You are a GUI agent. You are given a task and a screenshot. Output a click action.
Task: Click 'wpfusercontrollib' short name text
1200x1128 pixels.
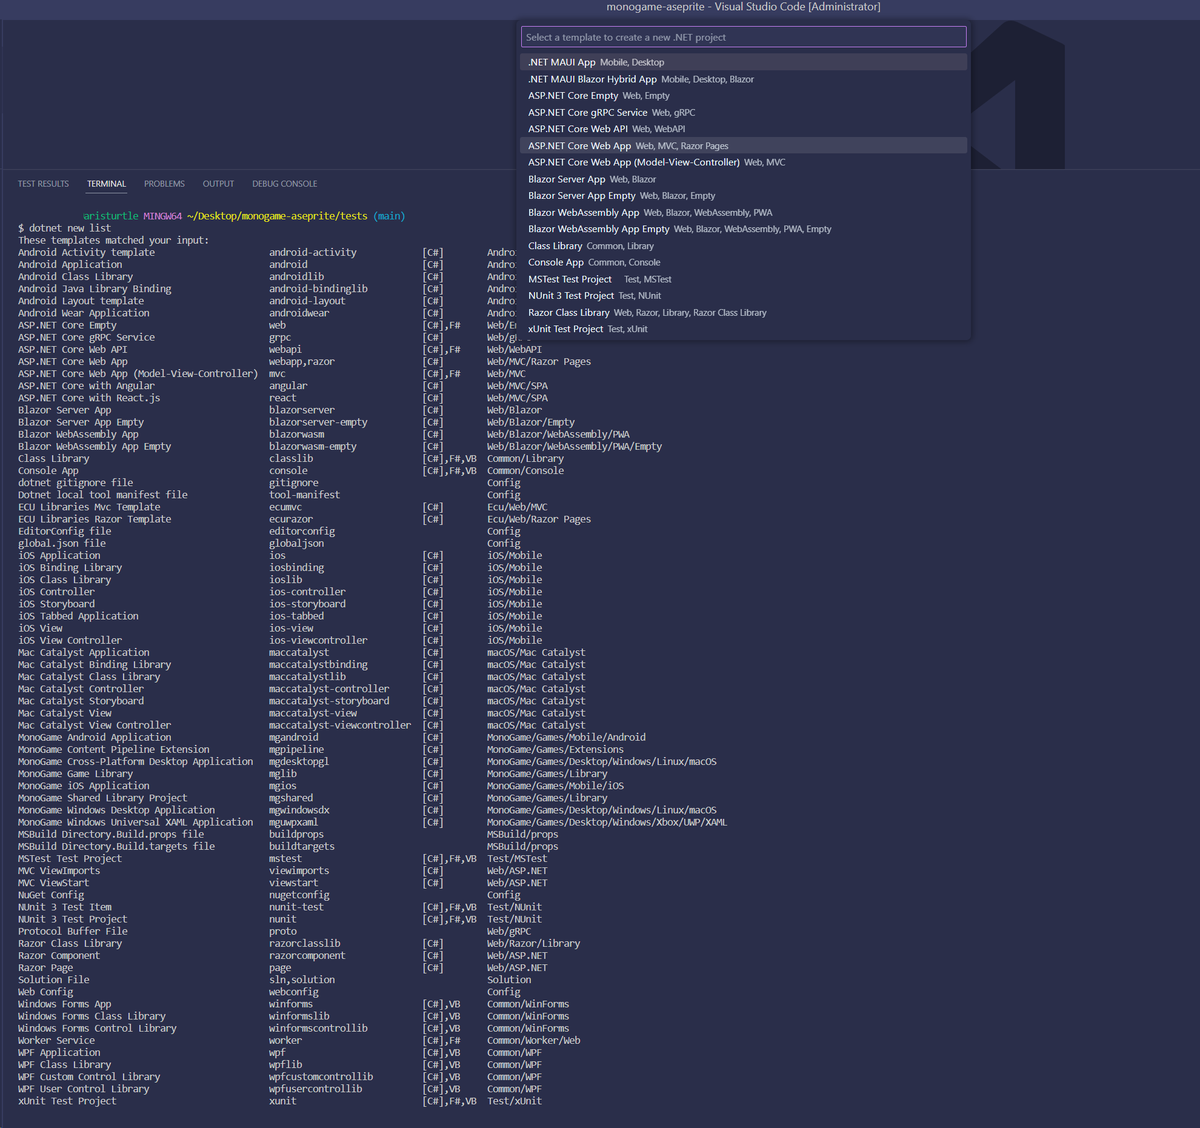pyautogui.click(x=315, y=1089)
